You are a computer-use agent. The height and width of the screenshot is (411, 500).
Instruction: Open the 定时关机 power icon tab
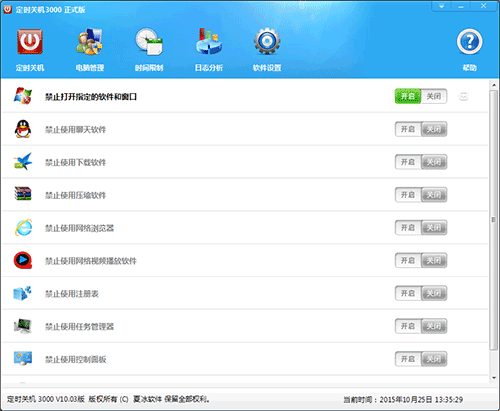[x=30, y=42]
